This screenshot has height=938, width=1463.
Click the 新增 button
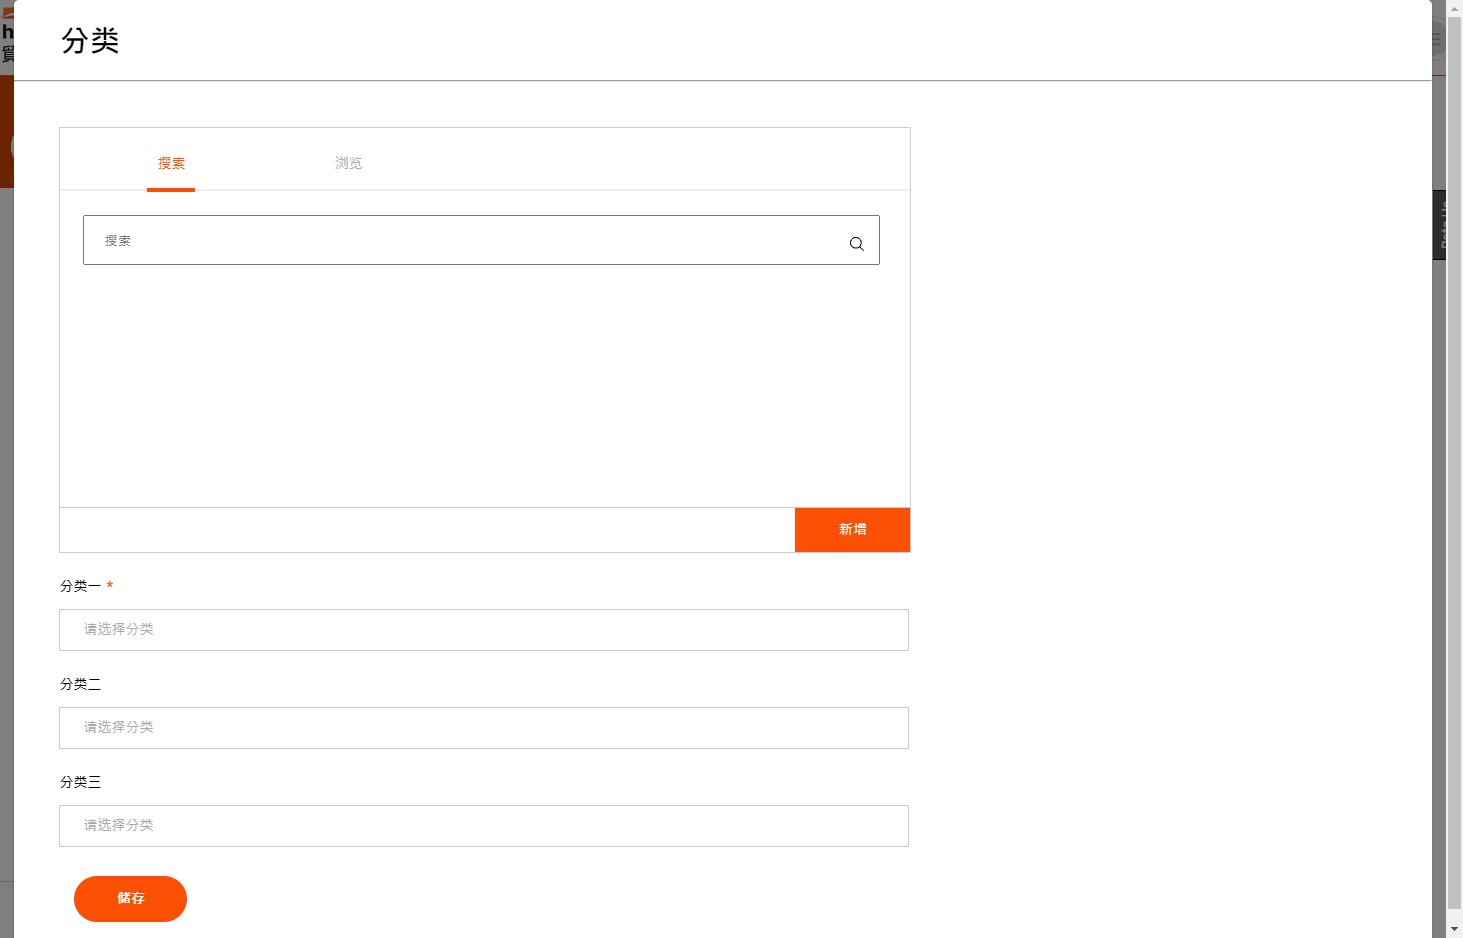852,529
